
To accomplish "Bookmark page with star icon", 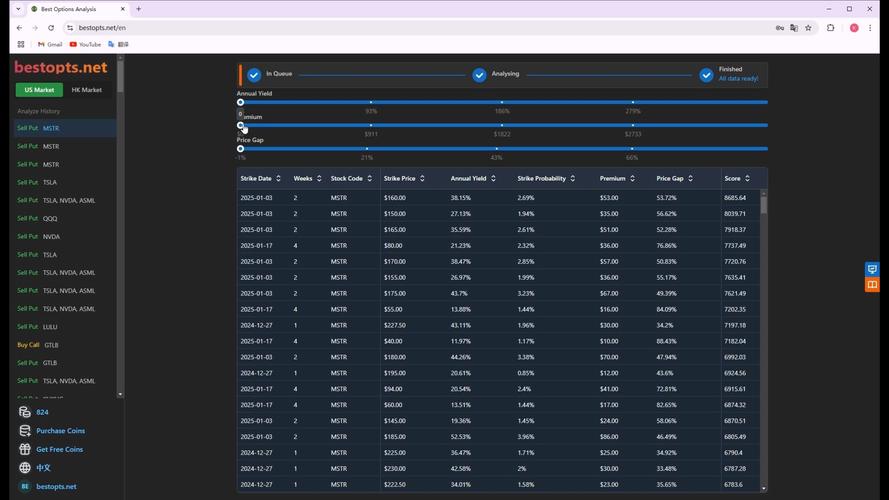I will coord(808,28).
